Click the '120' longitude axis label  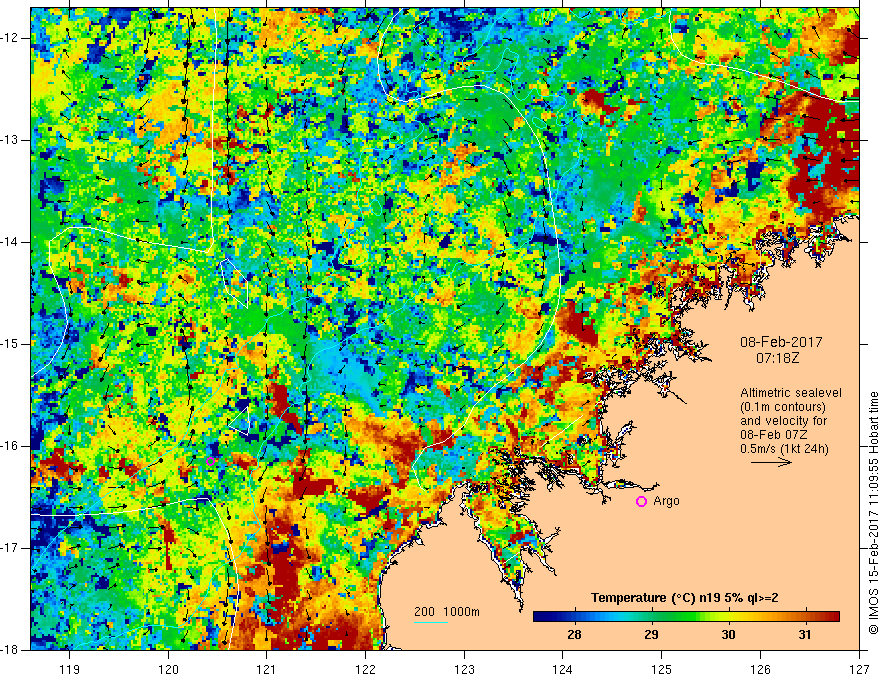click(168, 669)
